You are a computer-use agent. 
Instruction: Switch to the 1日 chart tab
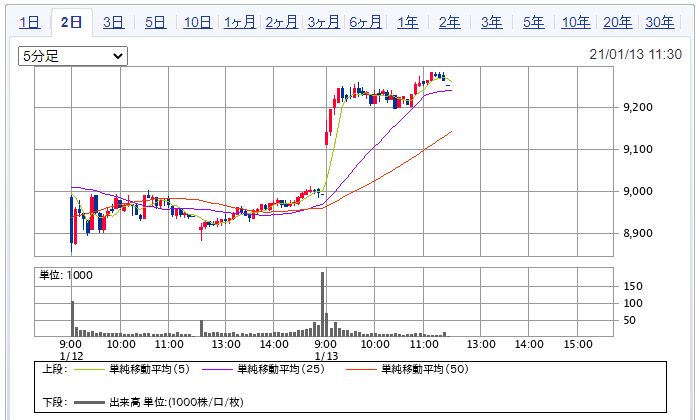tap(30, 22)
